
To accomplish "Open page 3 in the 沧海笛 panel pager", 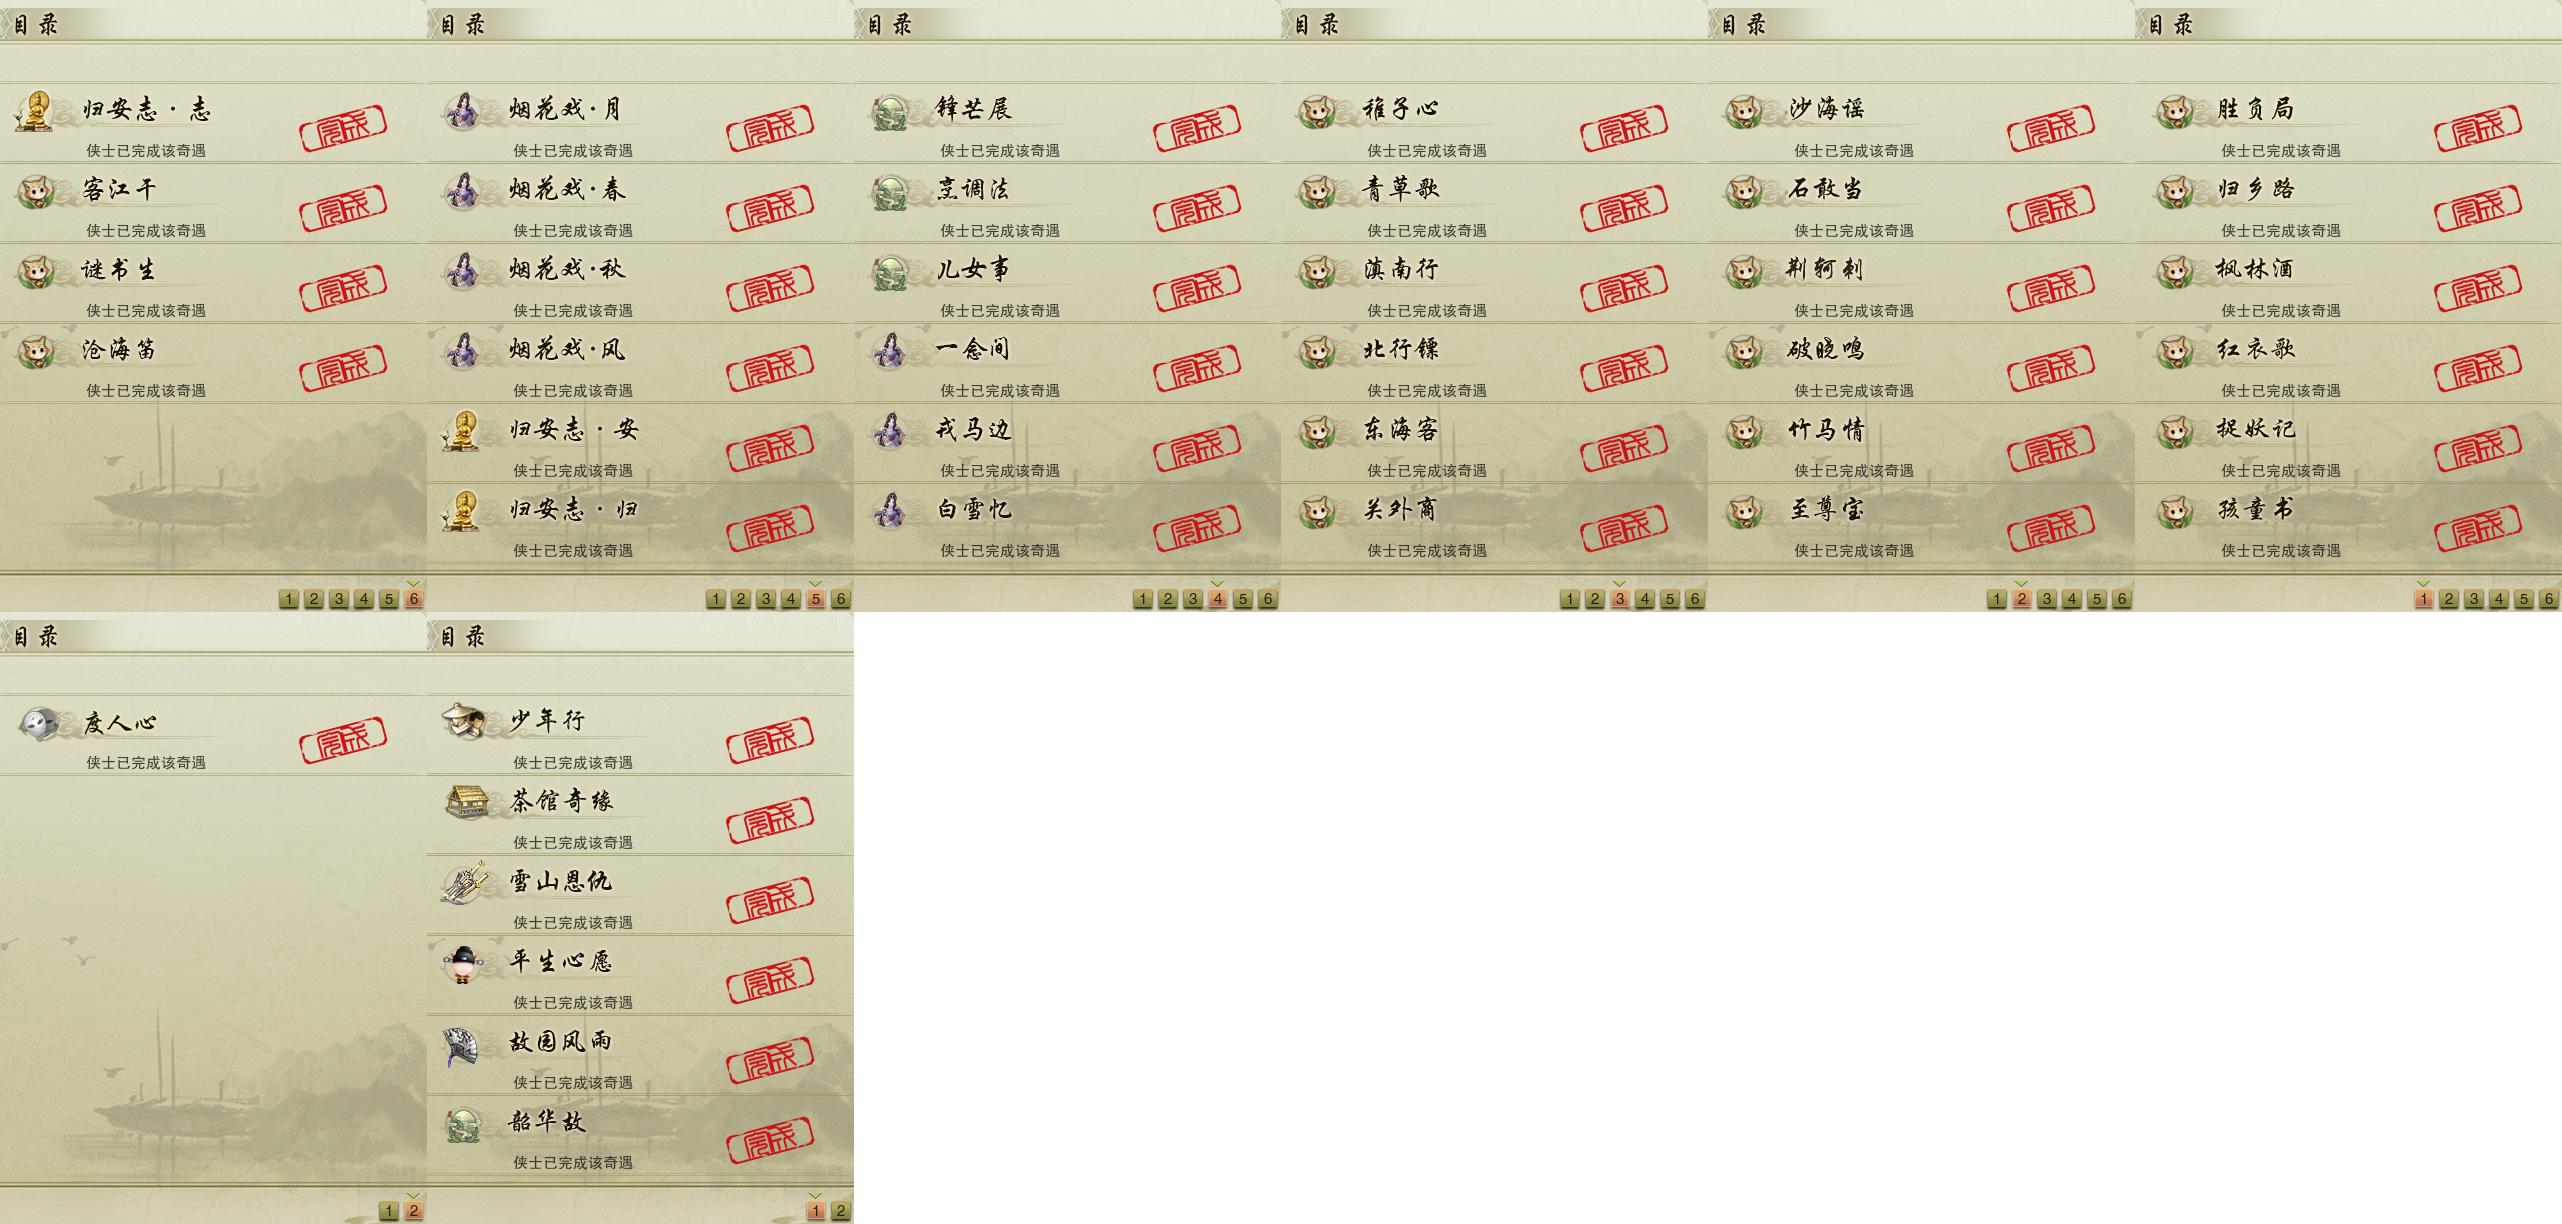I will [339, 599].
